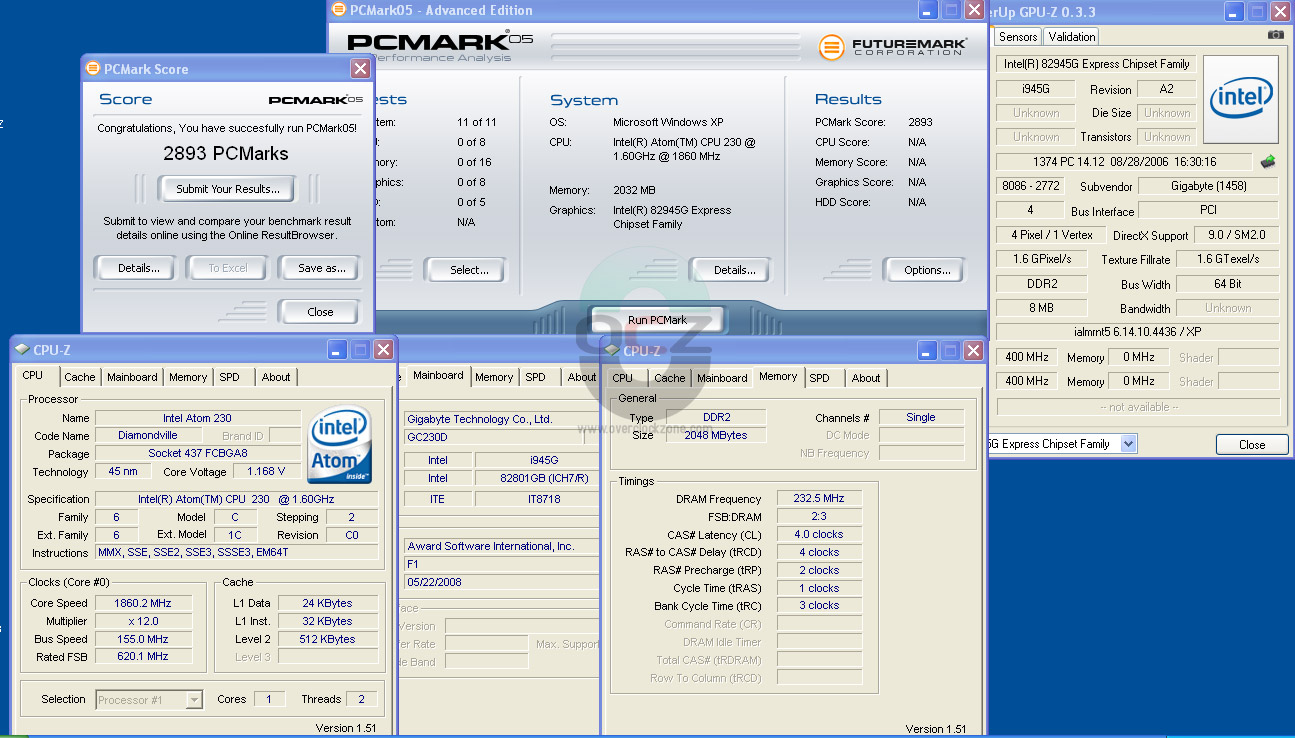This screenshot has height=738, width=1295.
Task: Open the About tab in the CPU-Z window showing Gigabyte Technology
Action: click(x=582, y=377)
